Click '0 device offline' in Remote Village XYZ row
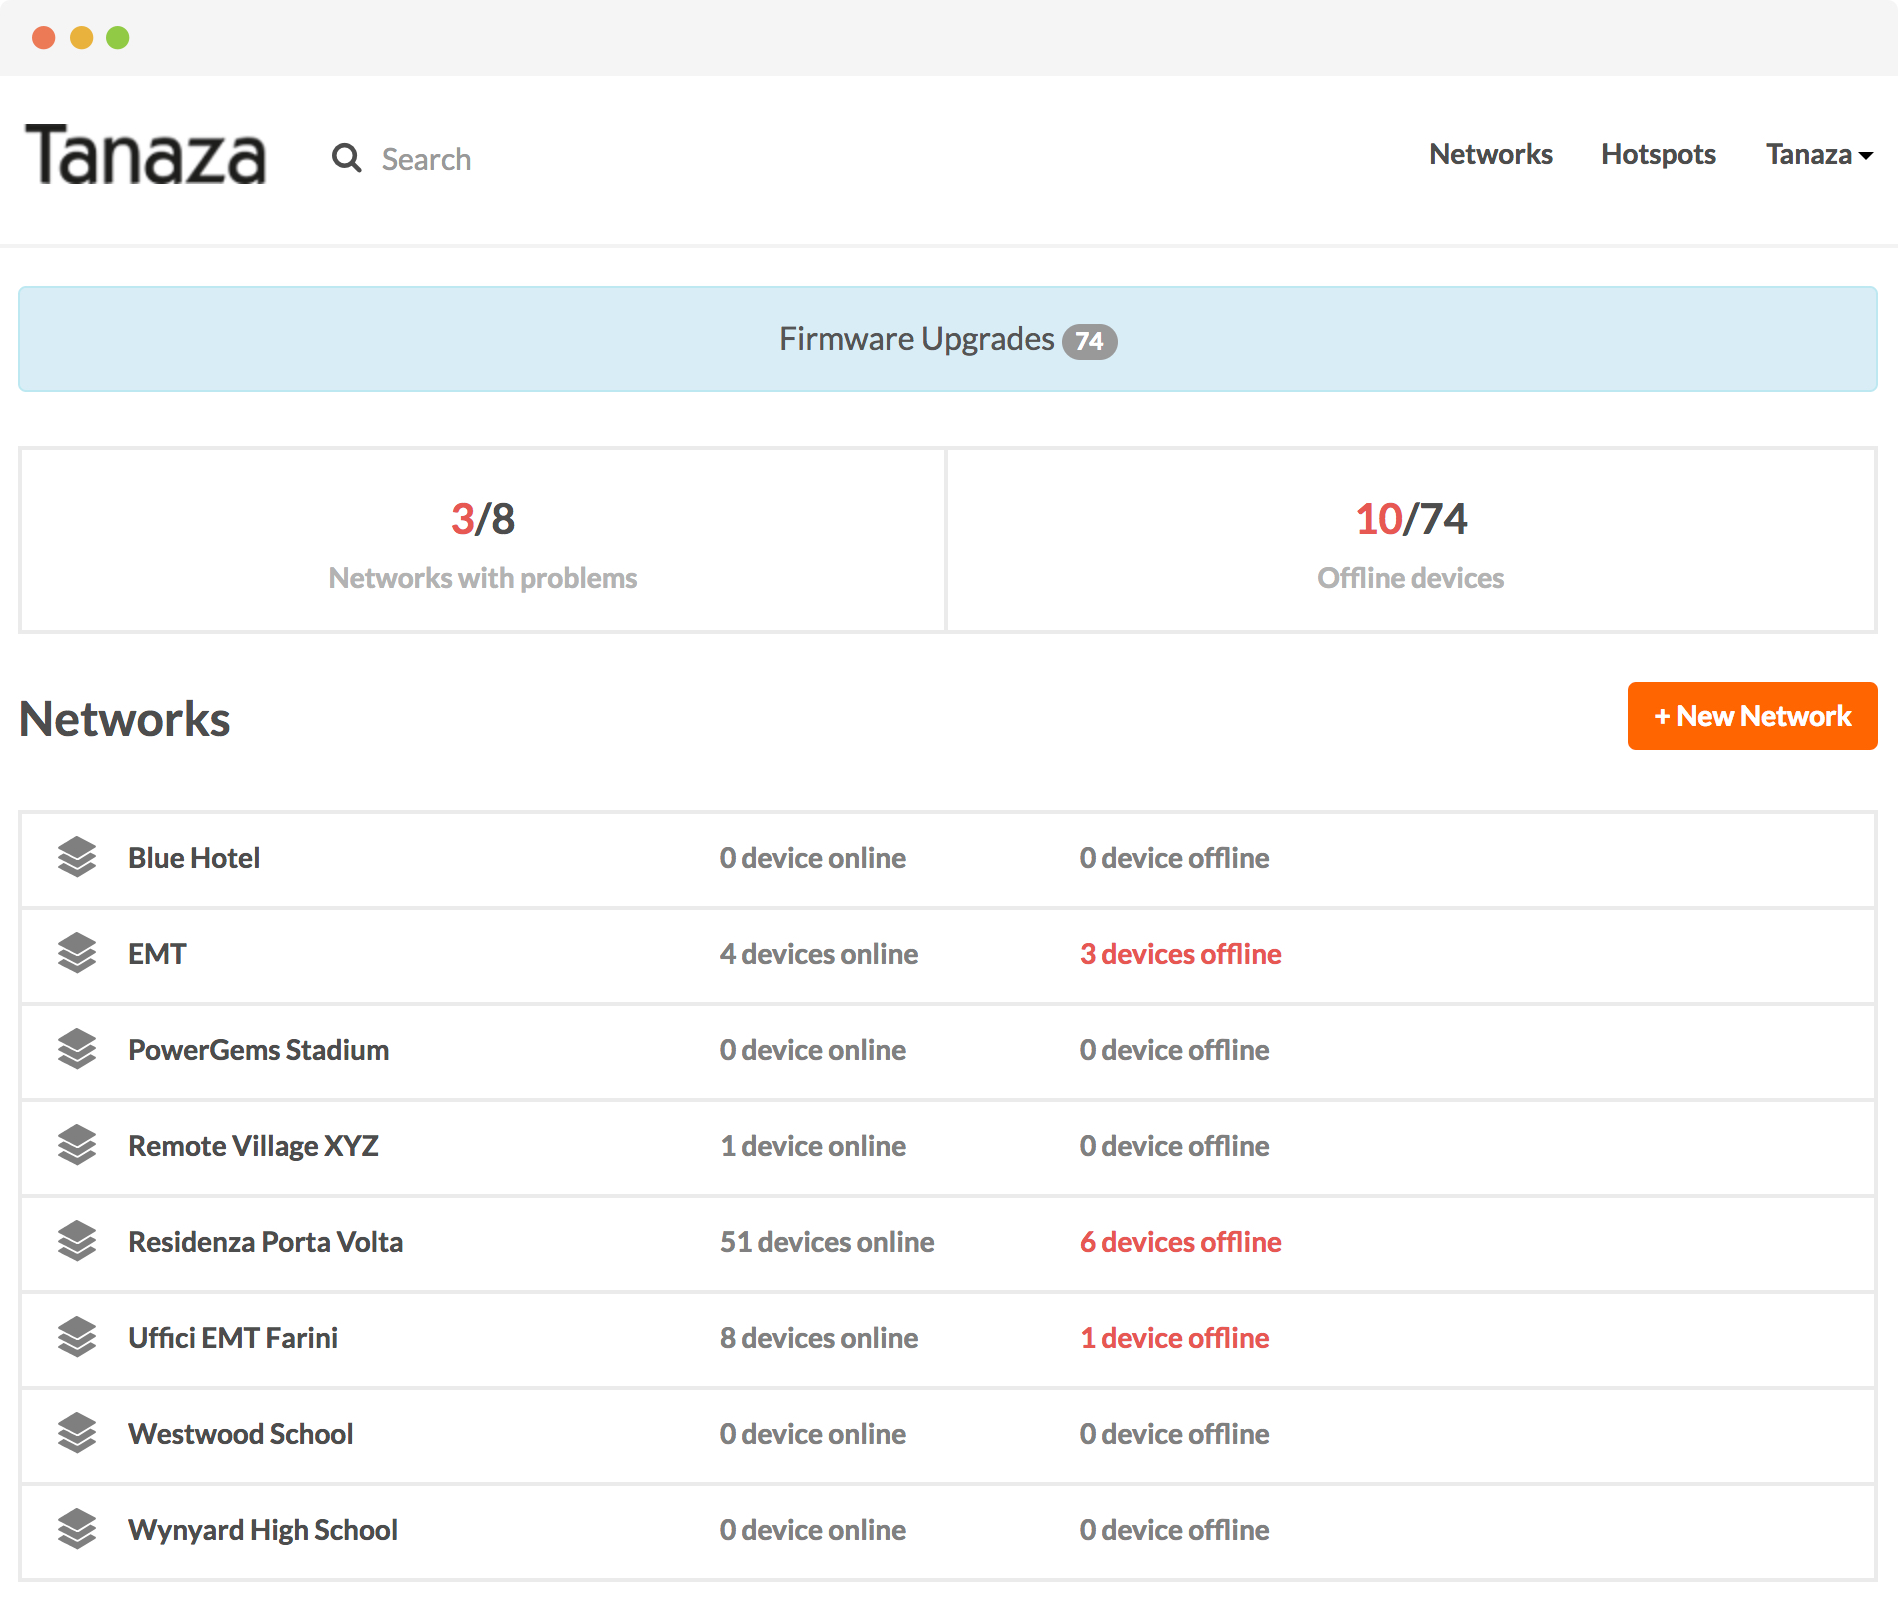Screen dimensions: 1898x1602 tap(1174, 1146)
